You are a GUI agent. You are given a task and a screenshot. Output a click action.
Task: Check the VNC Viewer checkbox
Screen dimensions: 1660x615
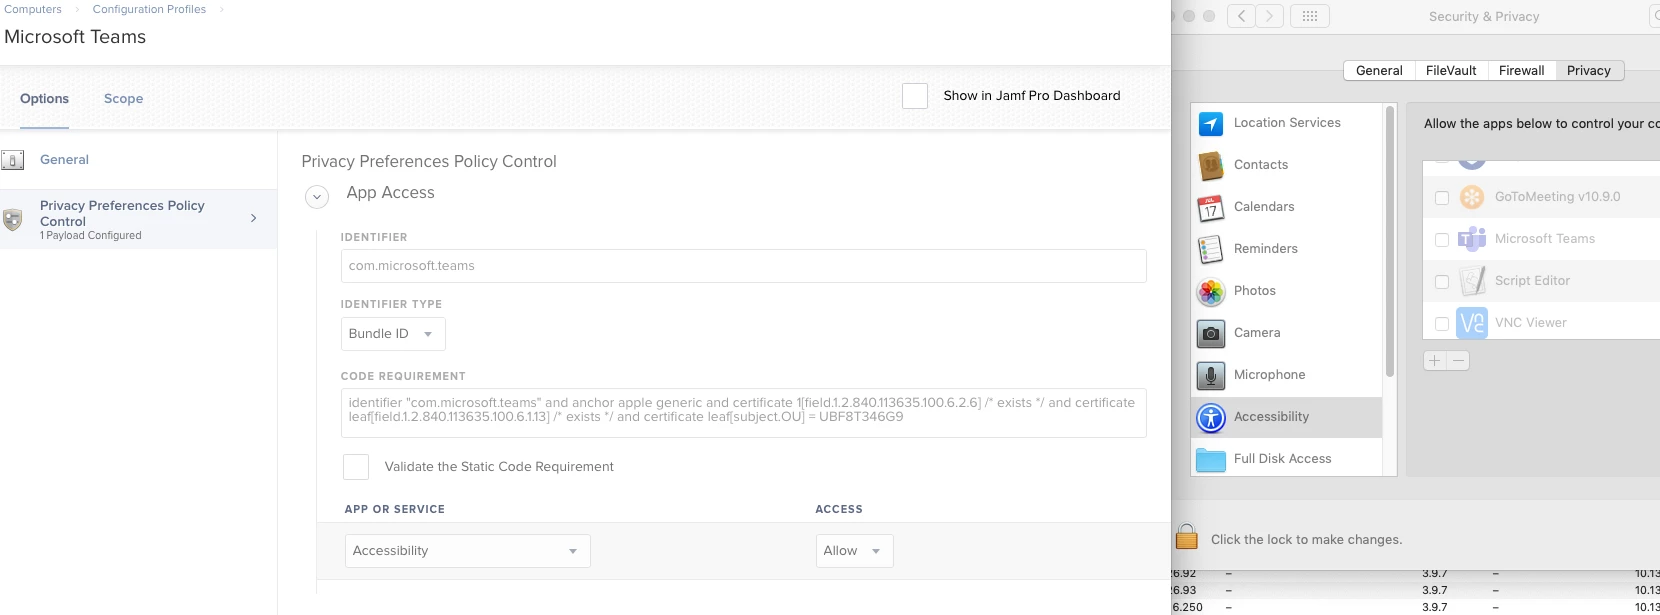tap(1442, 324)
